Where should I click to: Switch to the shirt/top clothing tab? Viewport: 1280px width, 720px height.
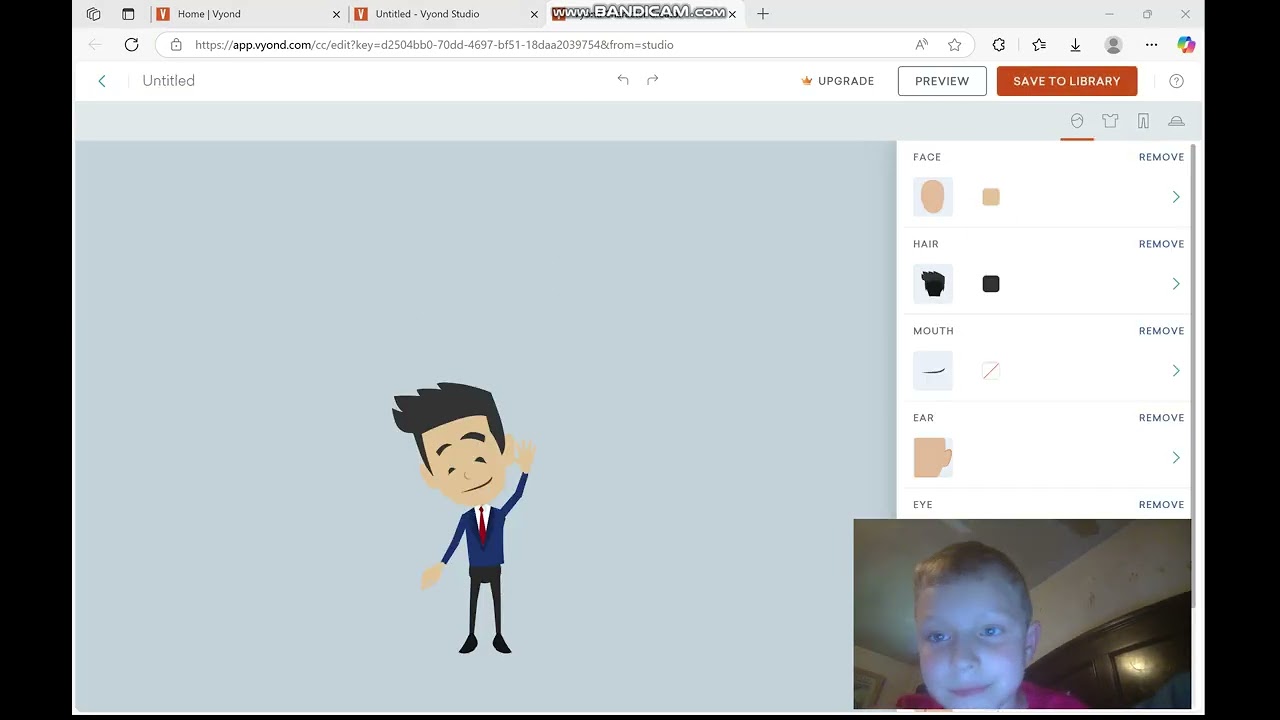[1110, 121]
